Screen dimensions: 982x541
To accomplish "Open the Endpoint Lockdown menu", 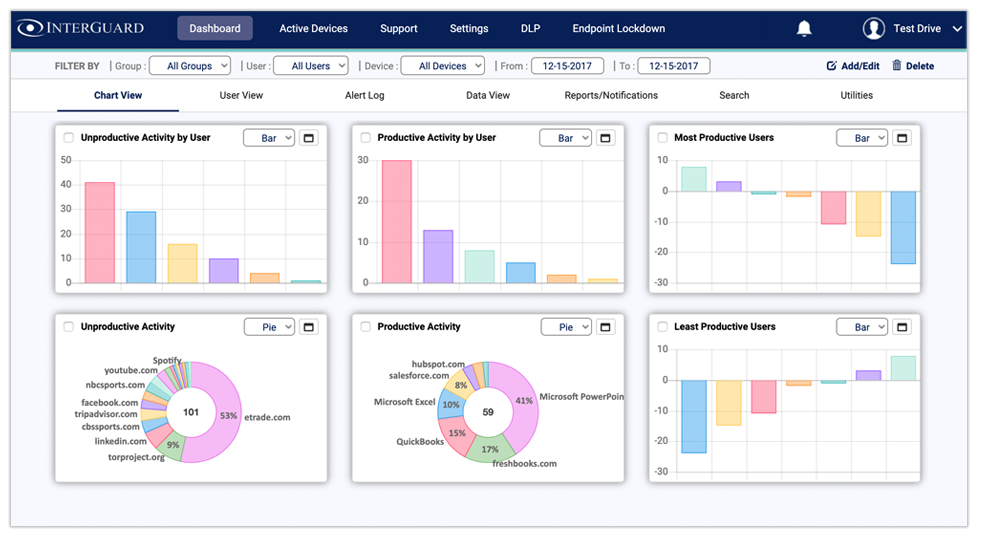I will pyautogui.click(x=618, y=29).
